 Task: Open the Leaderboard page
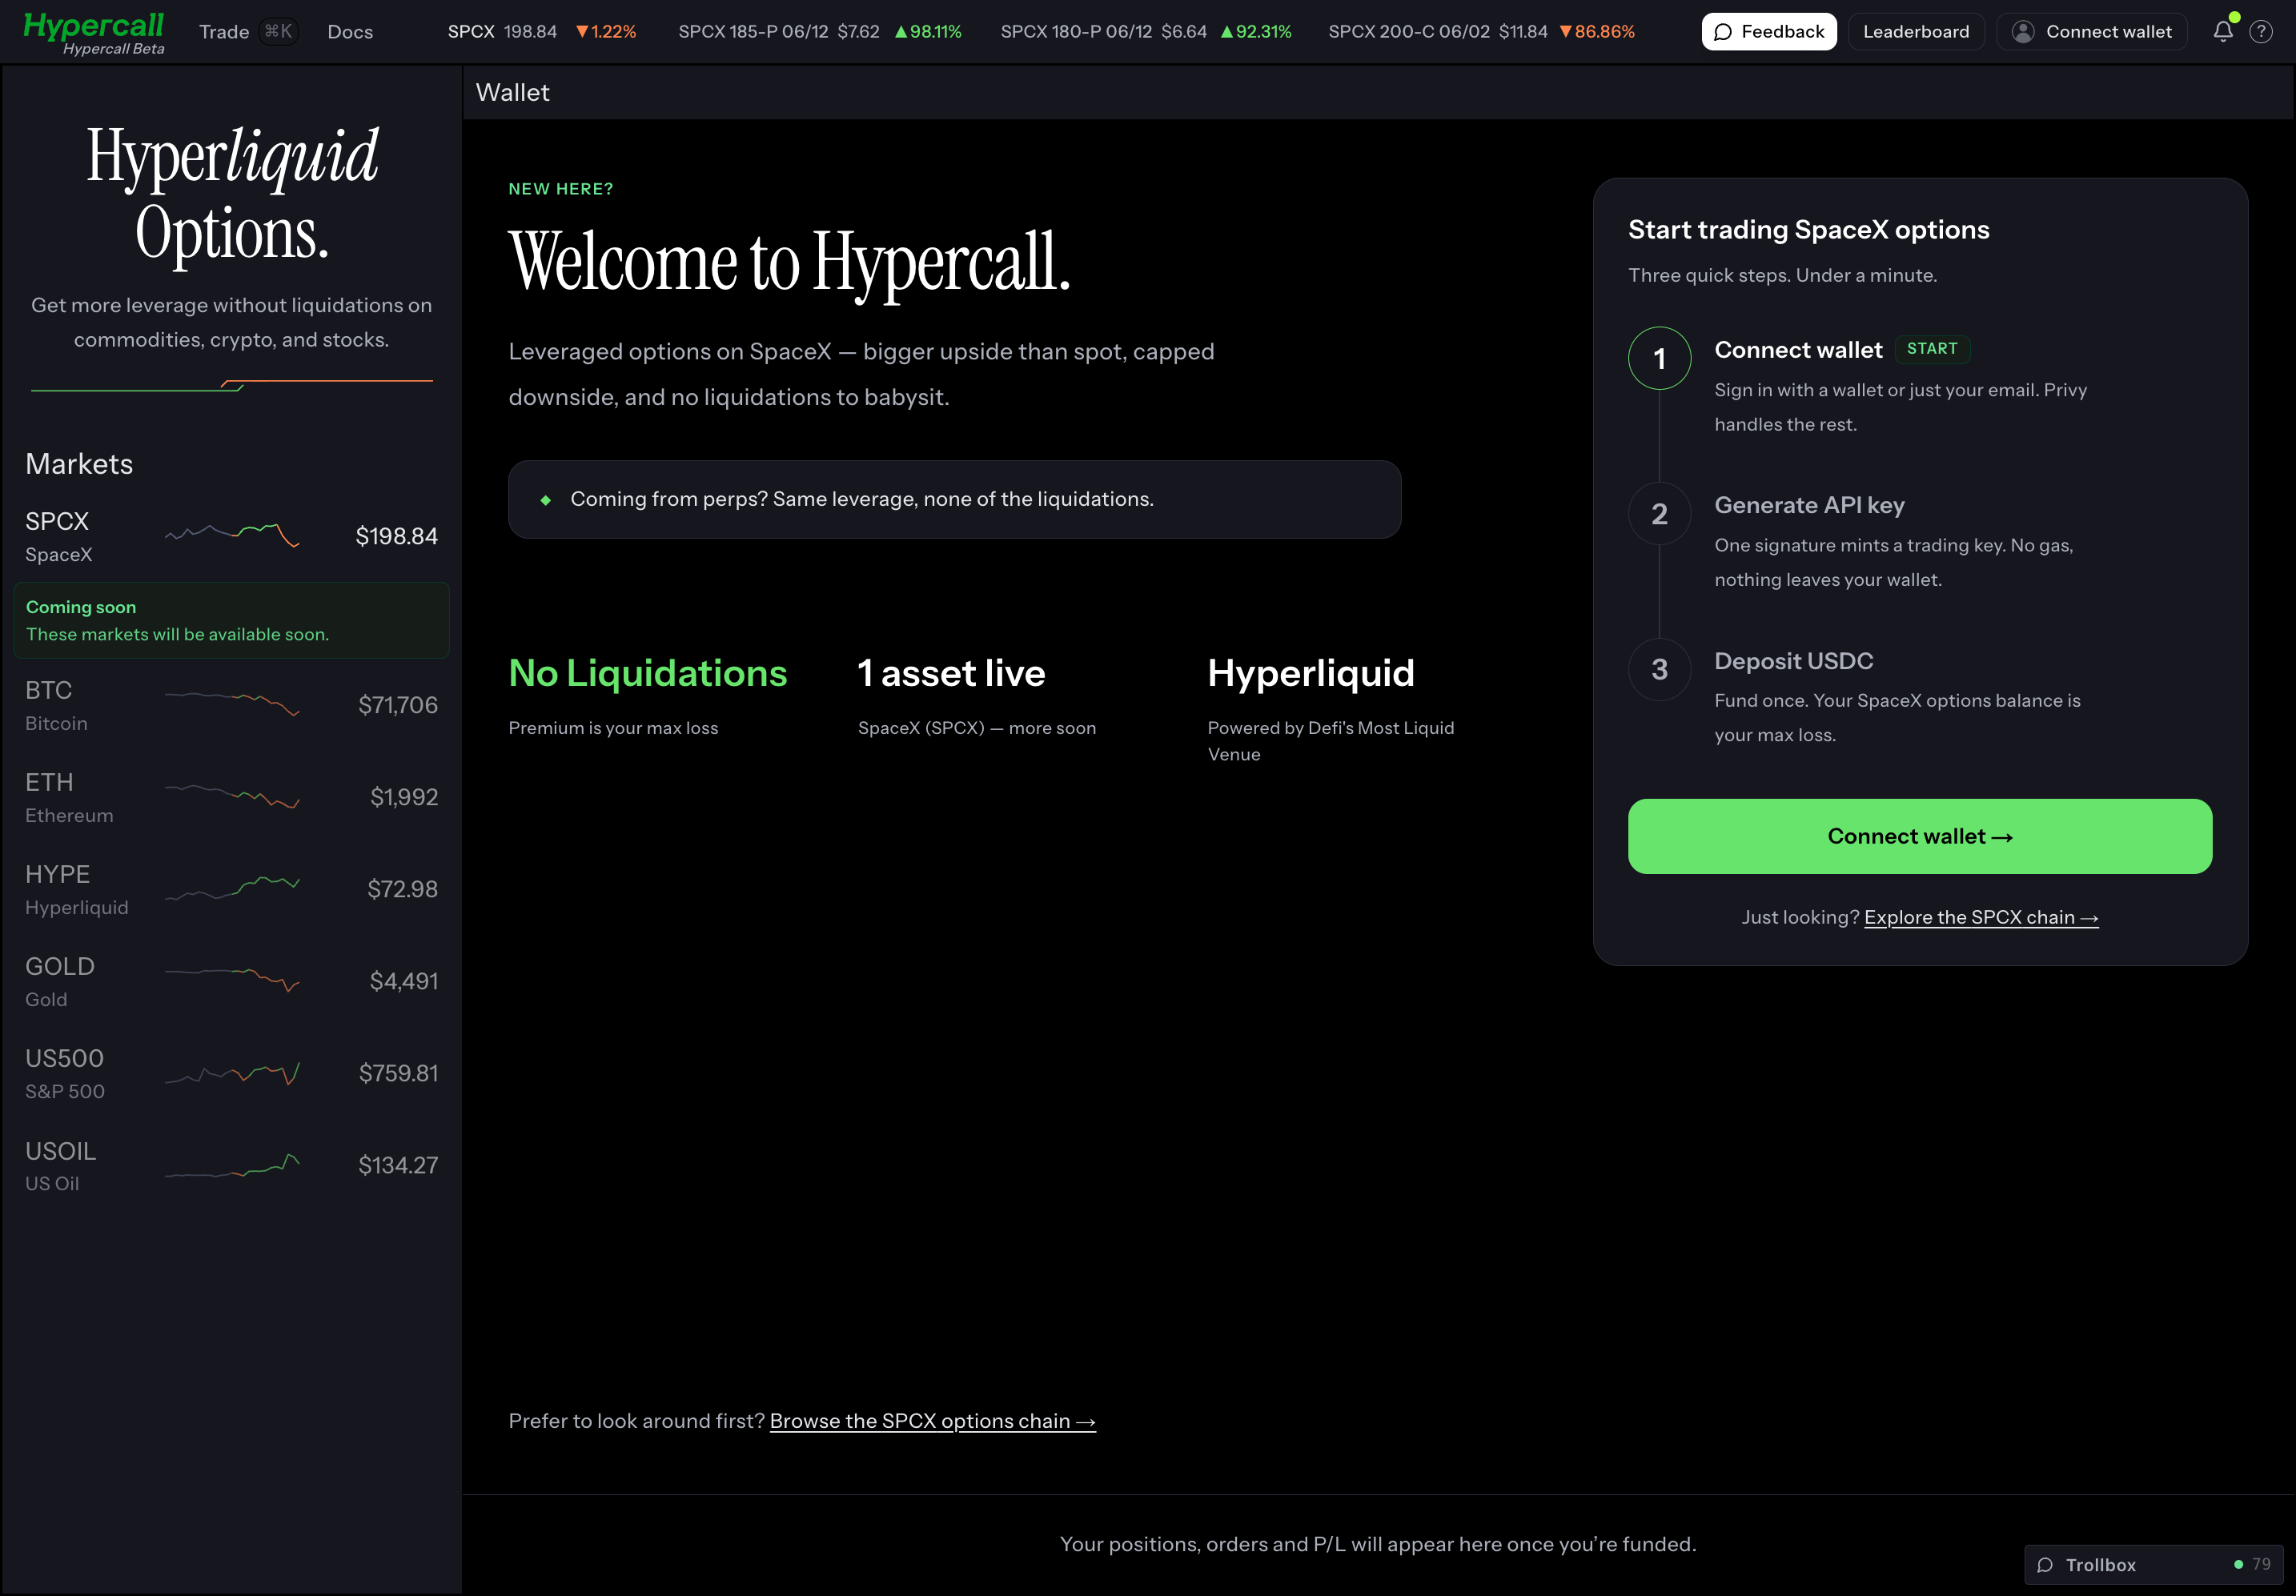(1915, 31)
